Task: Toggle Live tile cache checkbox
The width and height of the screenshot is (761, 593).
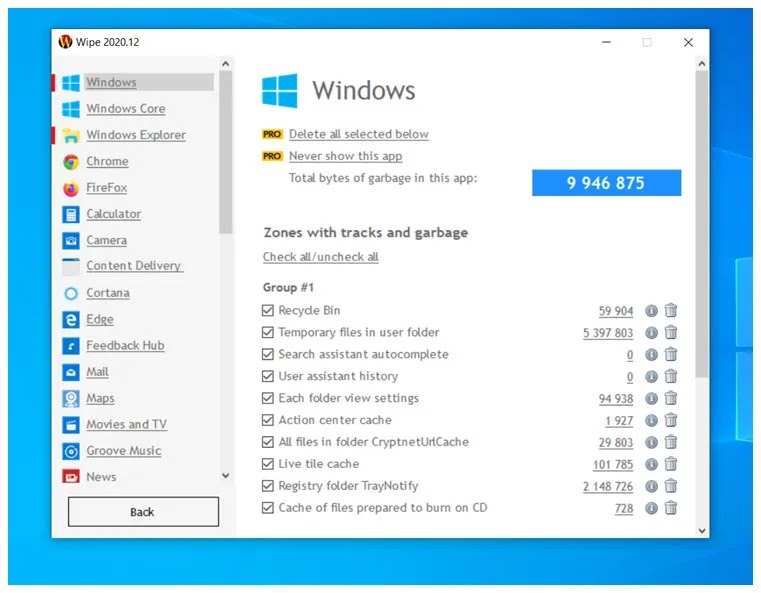Action: (267, 464)
